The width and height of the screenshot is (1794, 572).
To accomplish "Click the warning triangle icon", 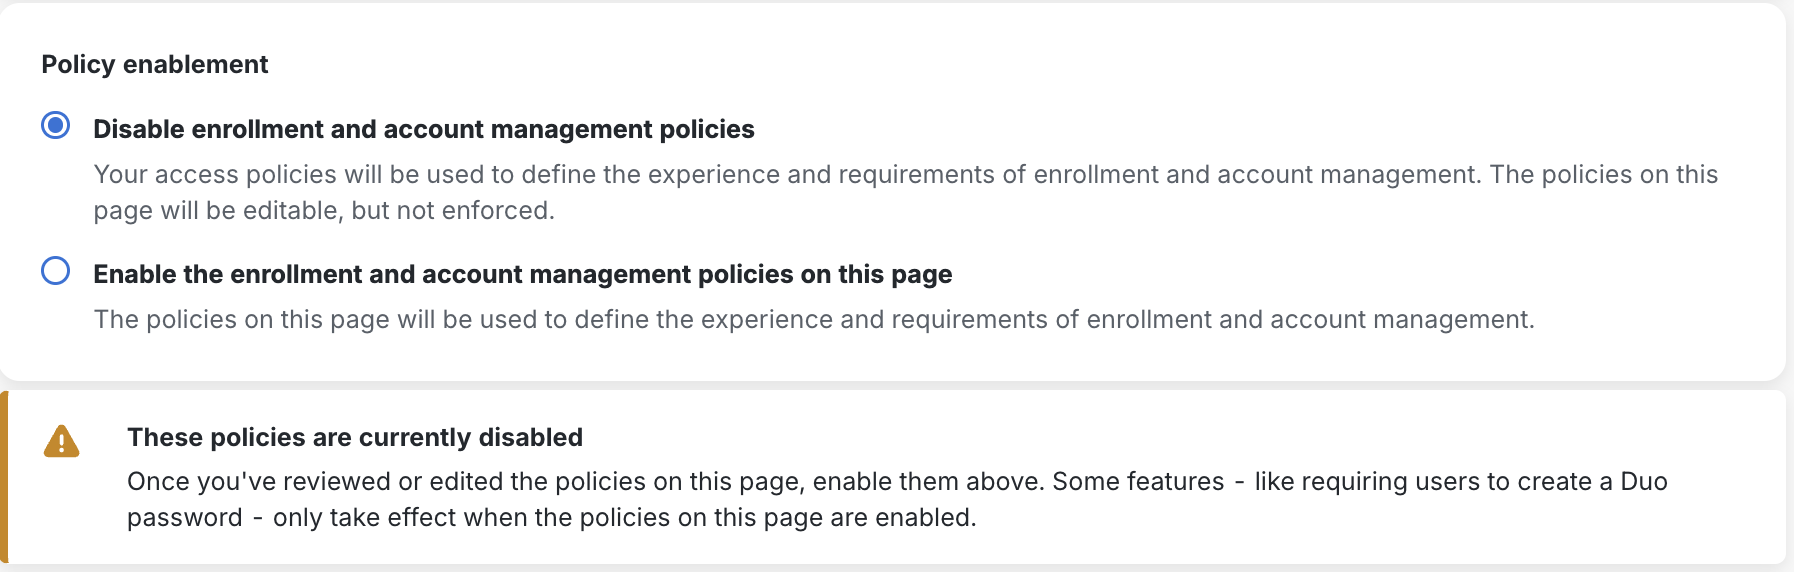I will click(x=61, y=441).
